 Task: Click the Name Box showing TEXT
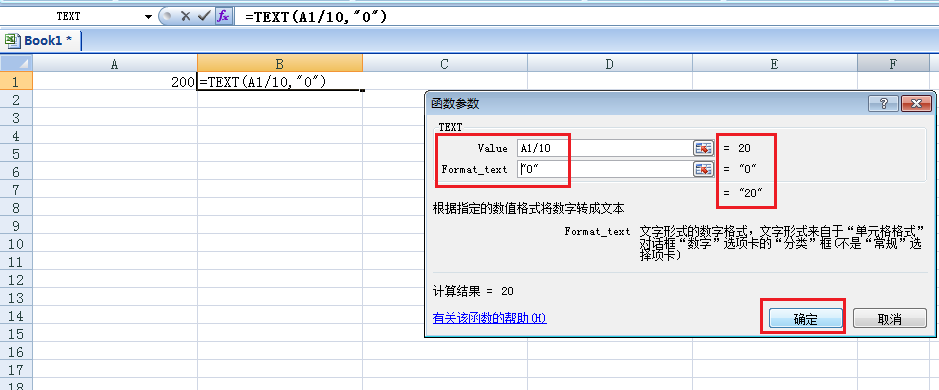tap(69, 17)
